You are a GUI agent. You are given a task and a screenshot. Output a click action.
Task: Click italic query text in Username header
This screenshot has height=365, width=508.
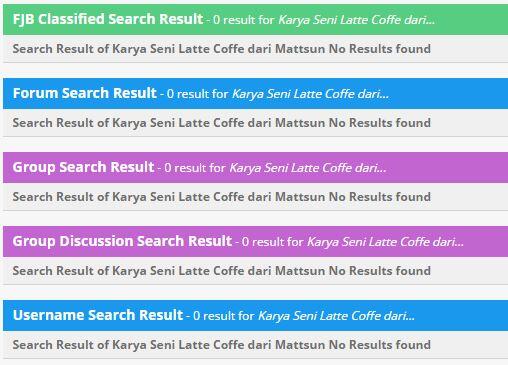tap(336, 316)
